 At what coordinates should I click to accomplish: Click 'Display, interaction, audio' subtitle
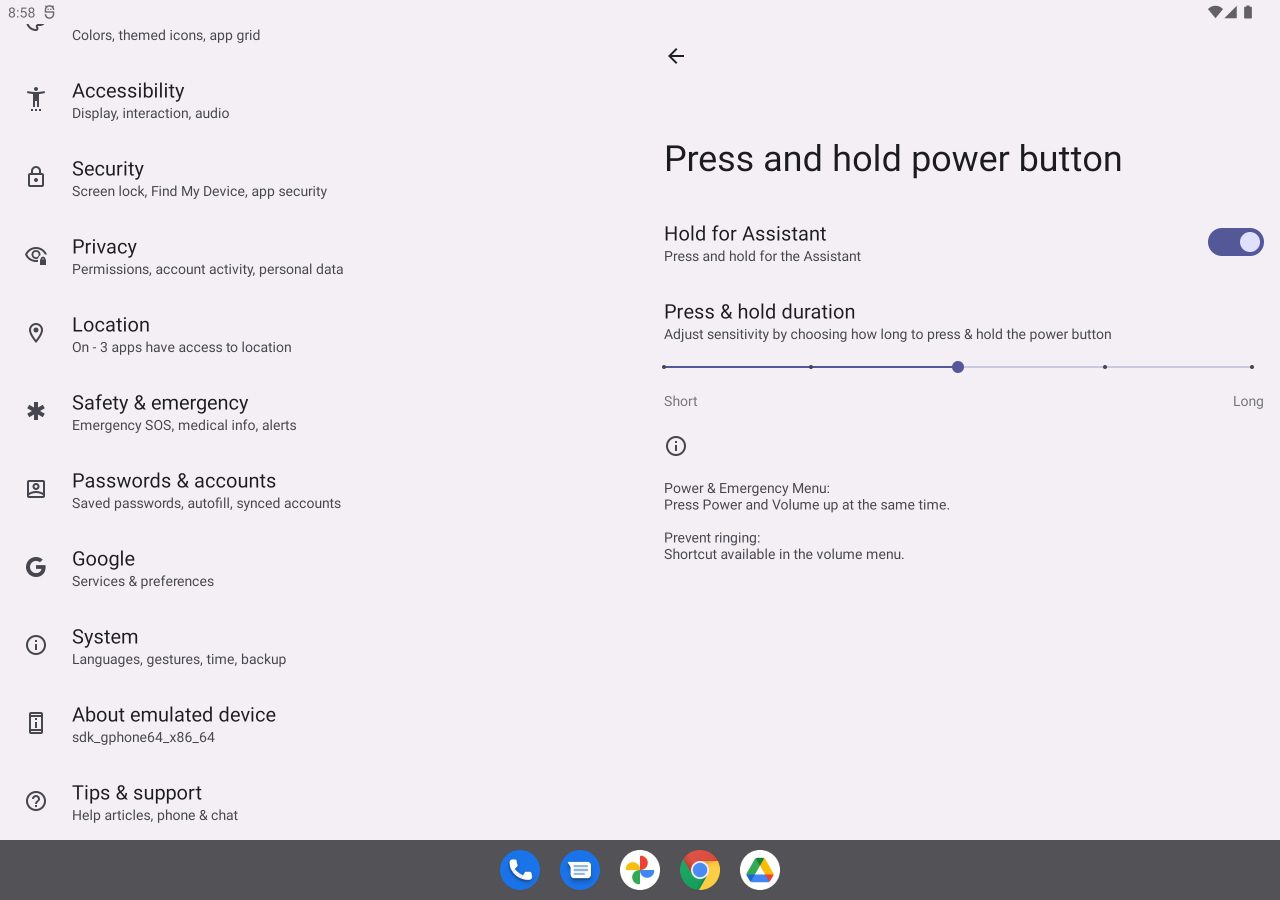pos(150,113)
